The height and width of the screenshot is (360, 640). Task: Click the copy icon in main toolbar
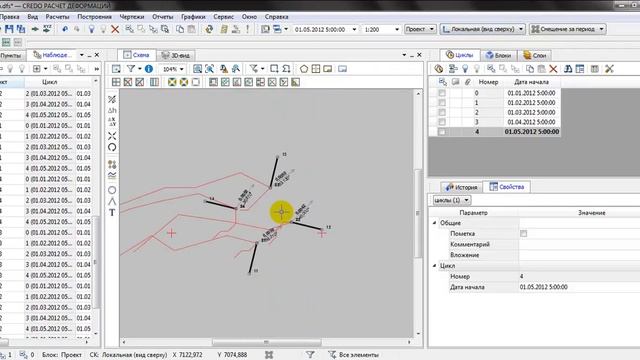tap(180, 29)
